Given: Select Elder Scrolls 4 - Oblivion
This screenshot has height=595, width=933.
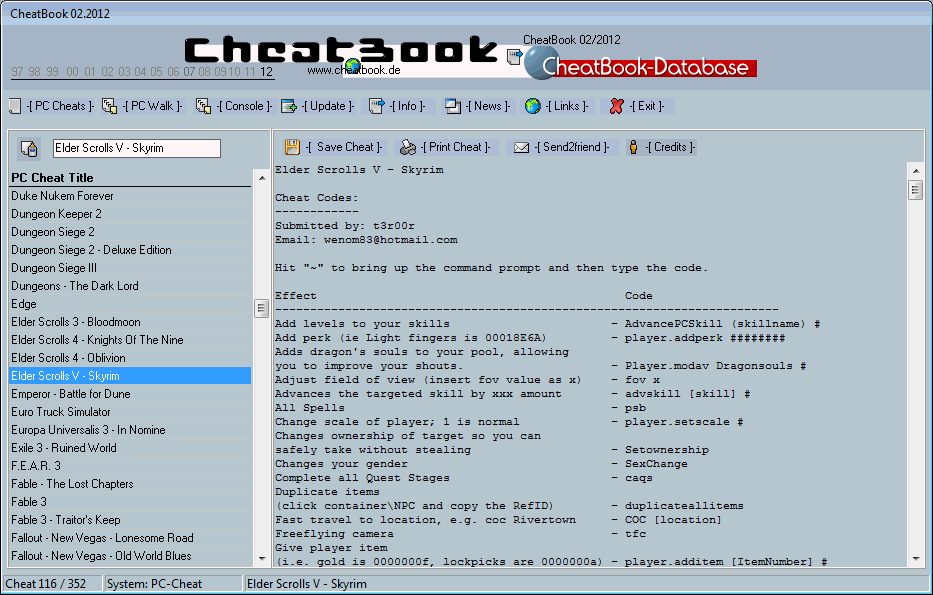Looking at the screenshot, I should click(130, 358).
